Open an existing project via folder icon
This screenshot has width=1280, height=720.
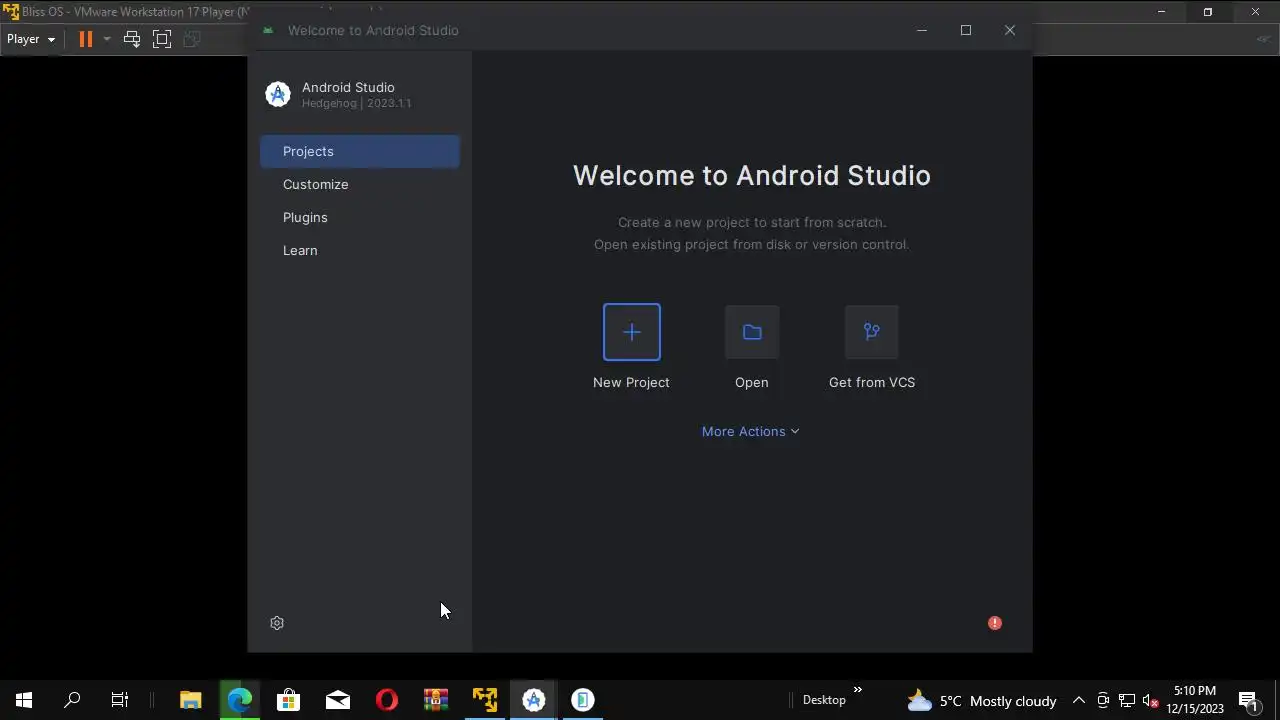(x=752, y=332)
